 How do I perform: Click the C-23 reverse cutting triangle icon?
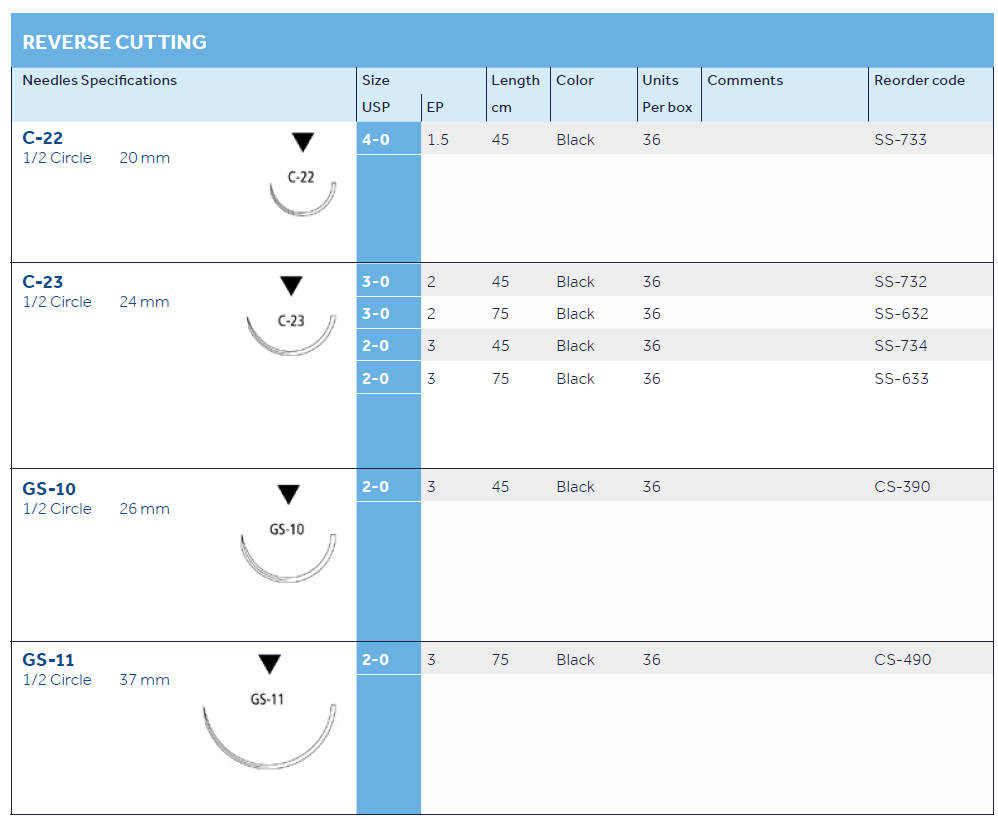point(291,287)
